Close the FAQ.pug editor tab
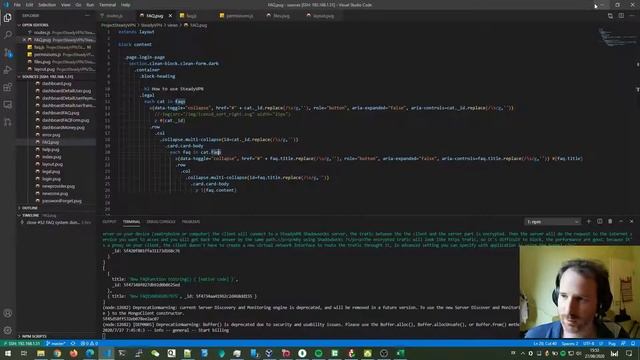Image resolution: width=640 pixels, height=360 pixels. (x=170, y=16)
